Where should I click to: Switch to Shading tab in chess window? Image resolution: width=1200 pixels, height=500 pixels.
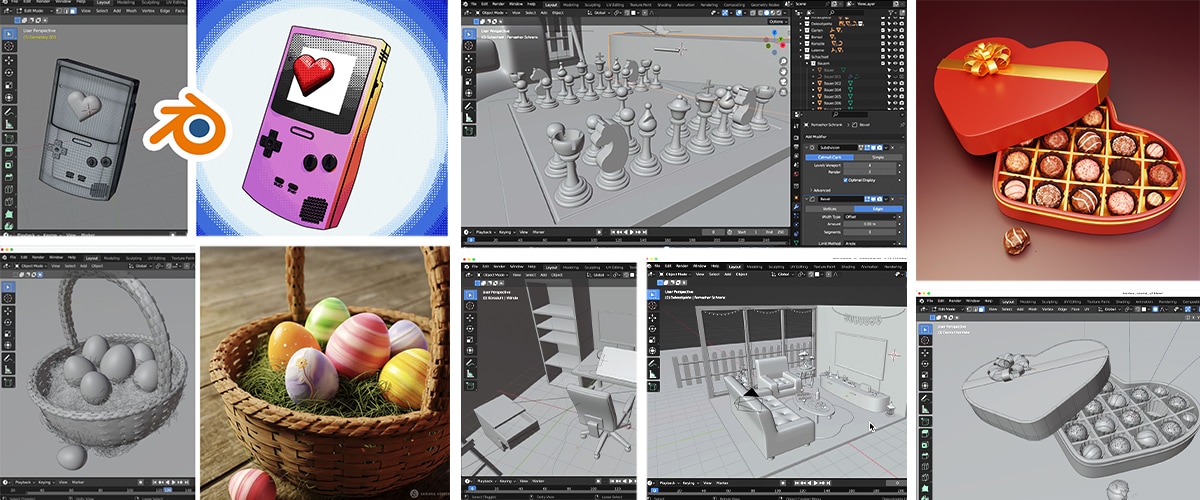click(x=664, y=4)
